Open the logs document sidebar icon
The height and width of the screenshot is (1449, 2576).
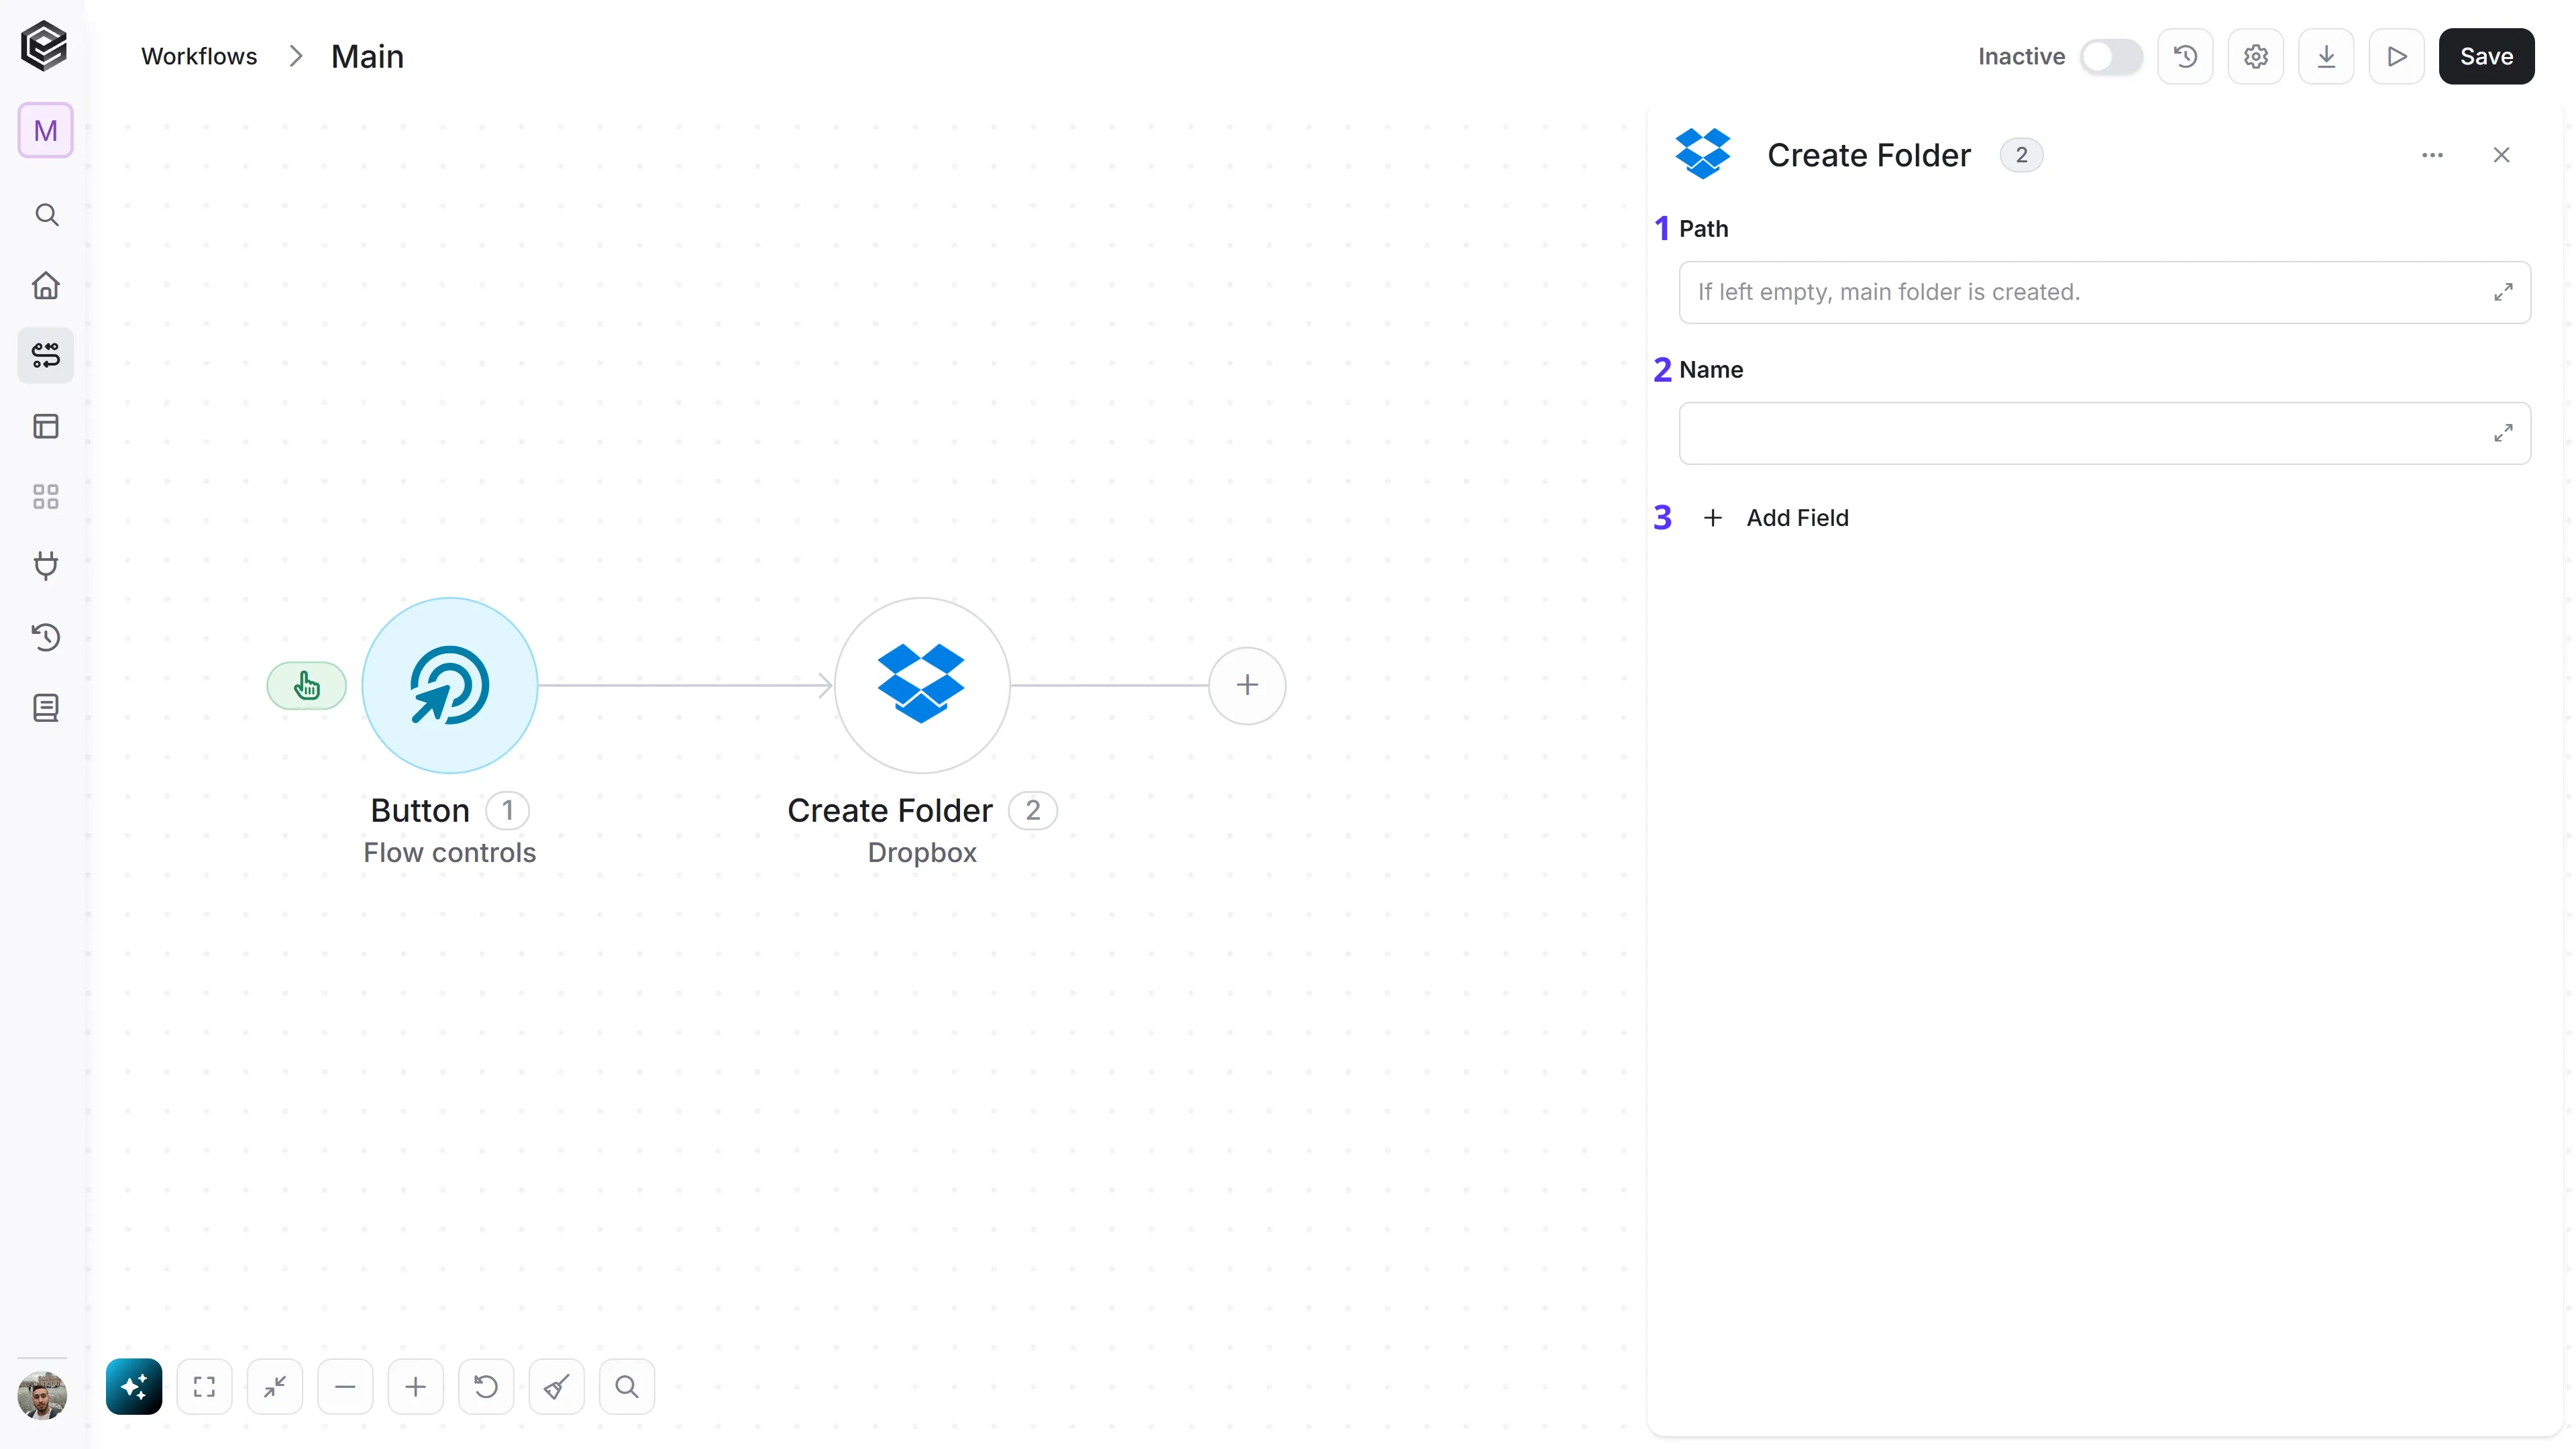pyautogui.click(x=46, y=708)
